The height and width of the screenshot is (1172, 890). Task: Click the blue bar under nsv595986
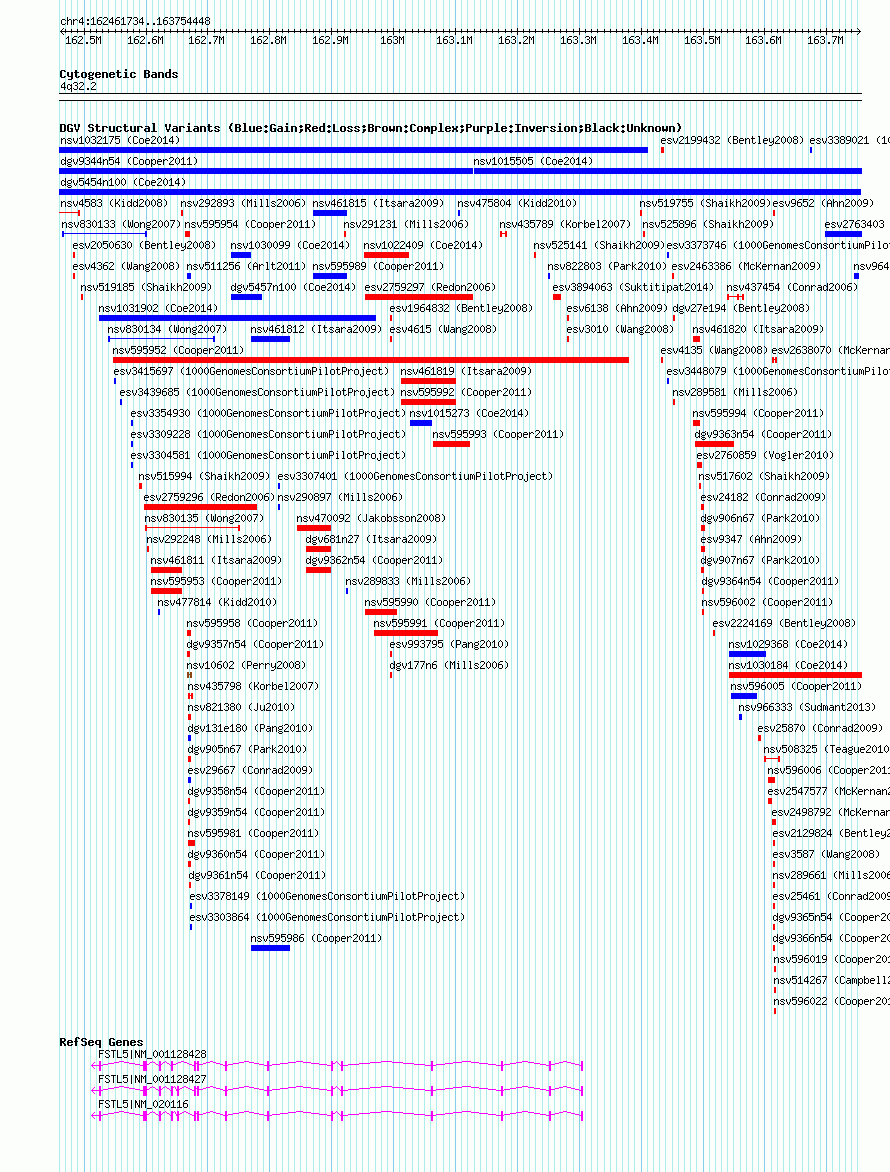271,949
